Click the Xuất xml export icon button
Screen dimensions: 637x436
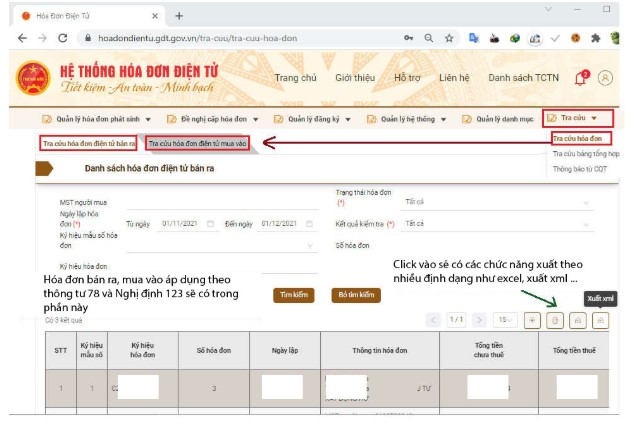600,321
